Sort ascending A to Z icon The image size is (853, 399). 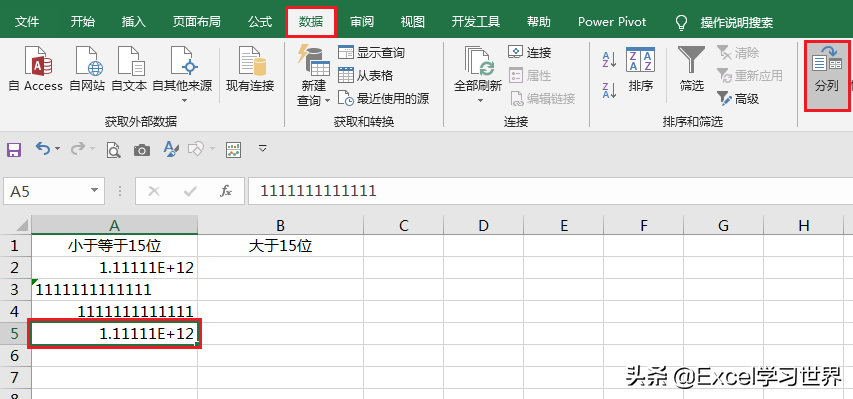pos(609,59)
